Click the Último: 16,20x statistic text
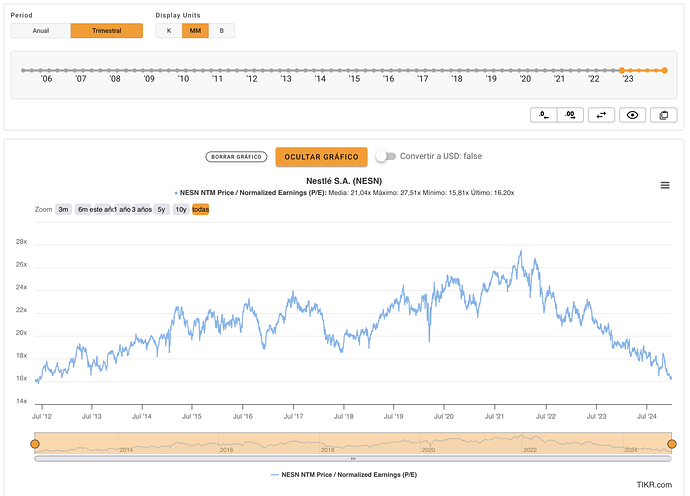The width and height of the screenshot is (690, 496). [x=492, y=193]
